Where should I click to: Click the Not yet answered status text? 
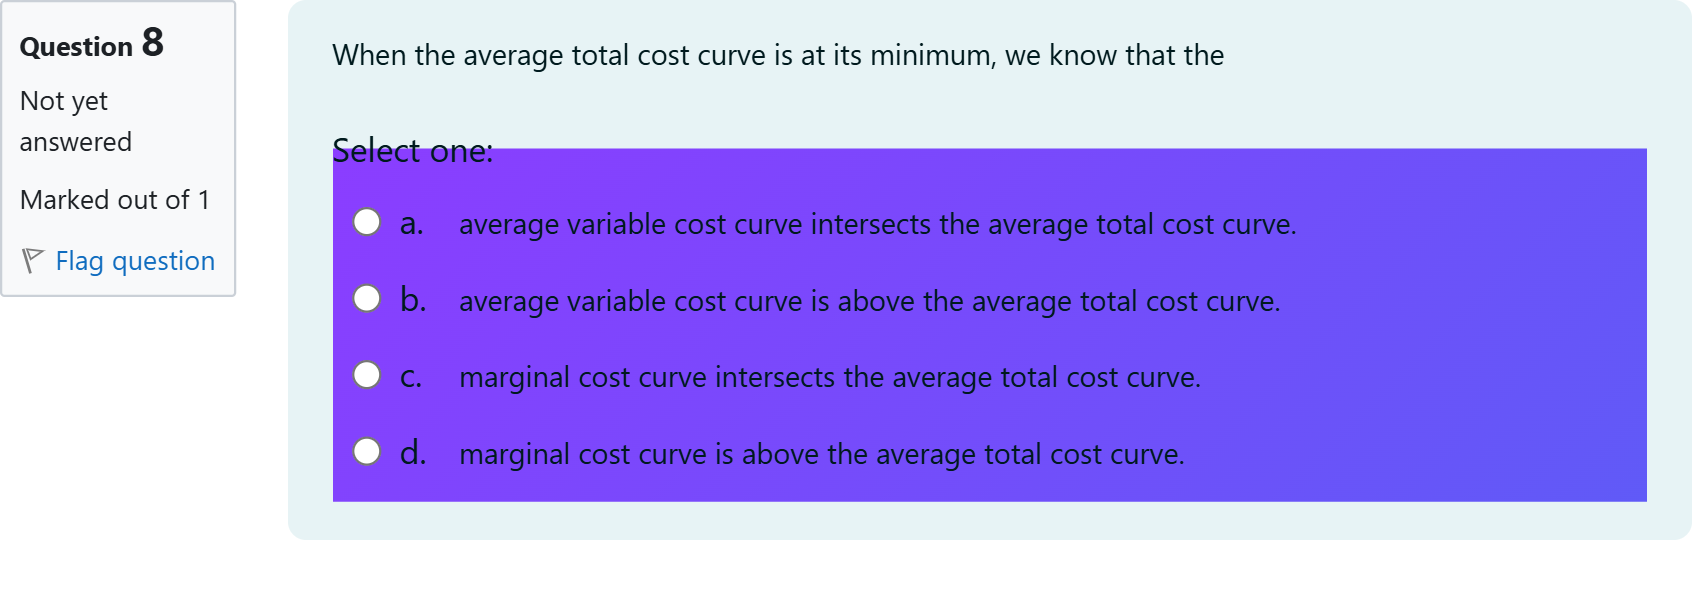[x=76, y=120]
